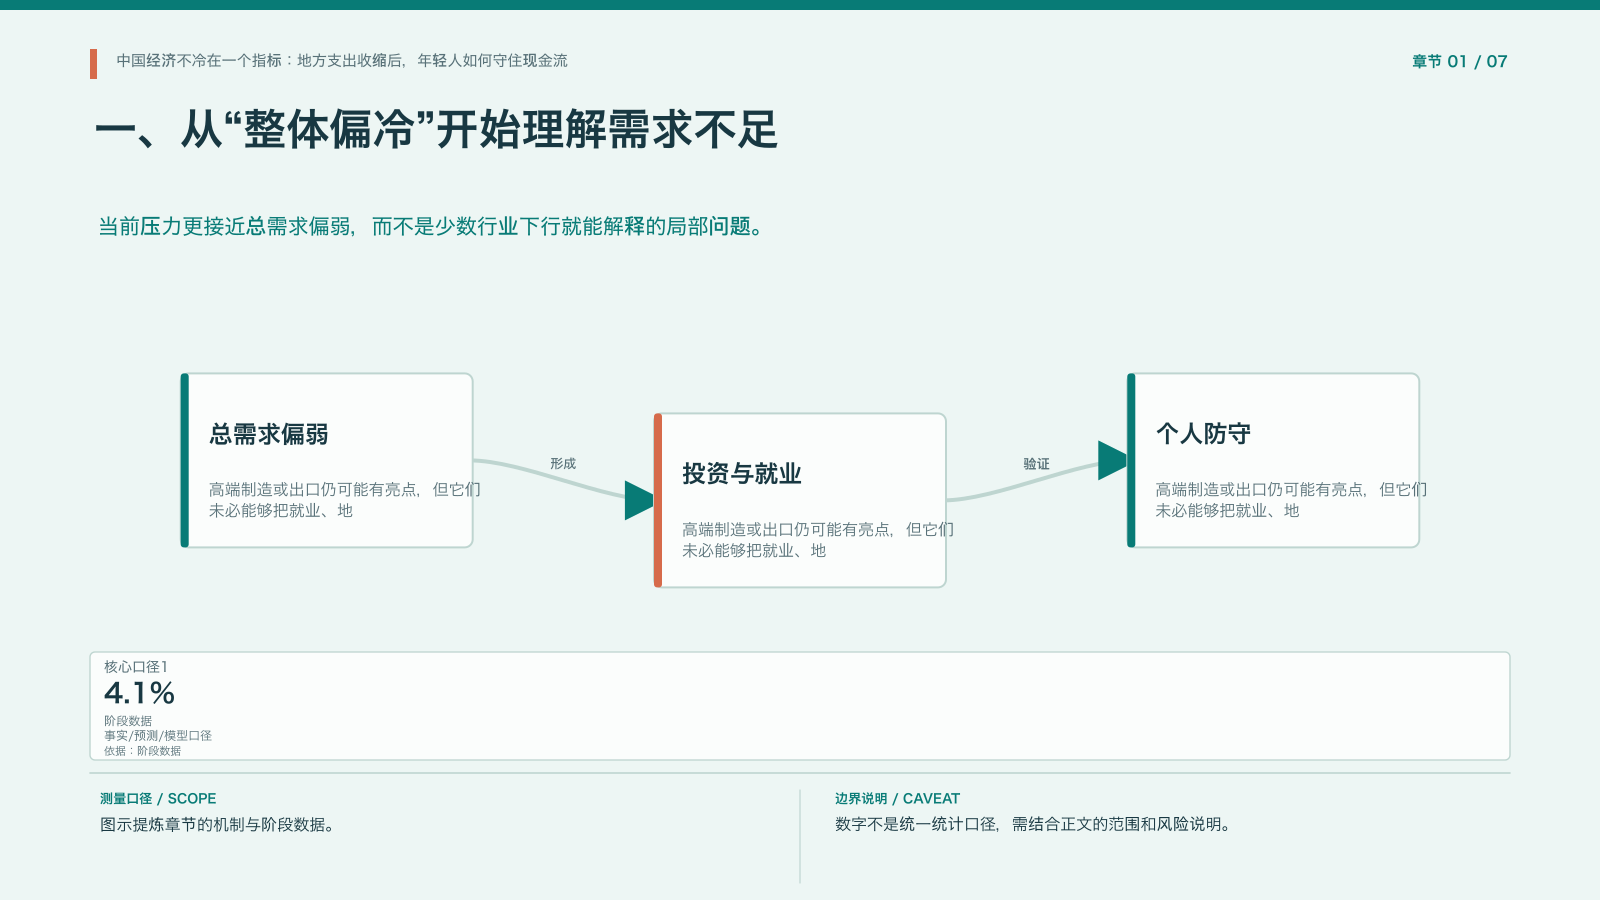1600x900 pixels.
Task: Click the 投资与就业 card heading
Action: click(742, 474)
